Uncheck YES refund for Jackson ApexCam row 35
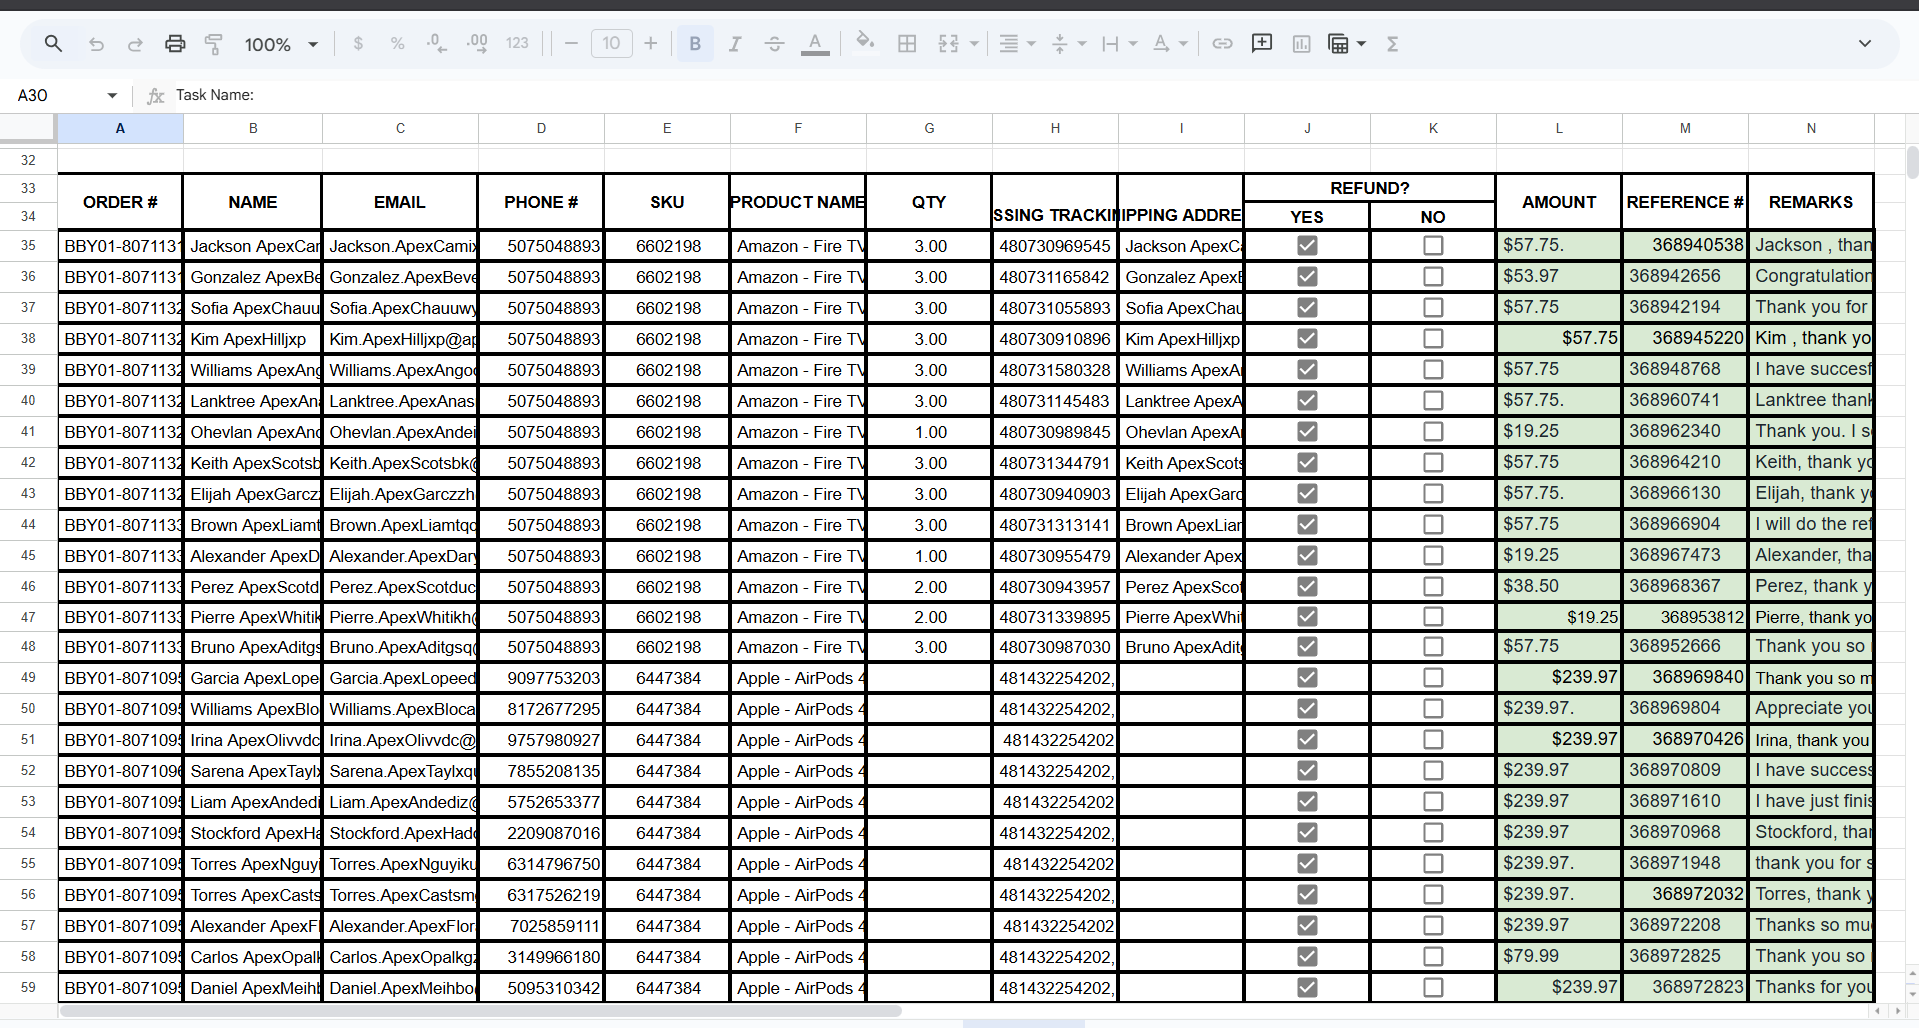Image resolution: width=1919 pixels, height=1028 pixels. coord(1307,246)
